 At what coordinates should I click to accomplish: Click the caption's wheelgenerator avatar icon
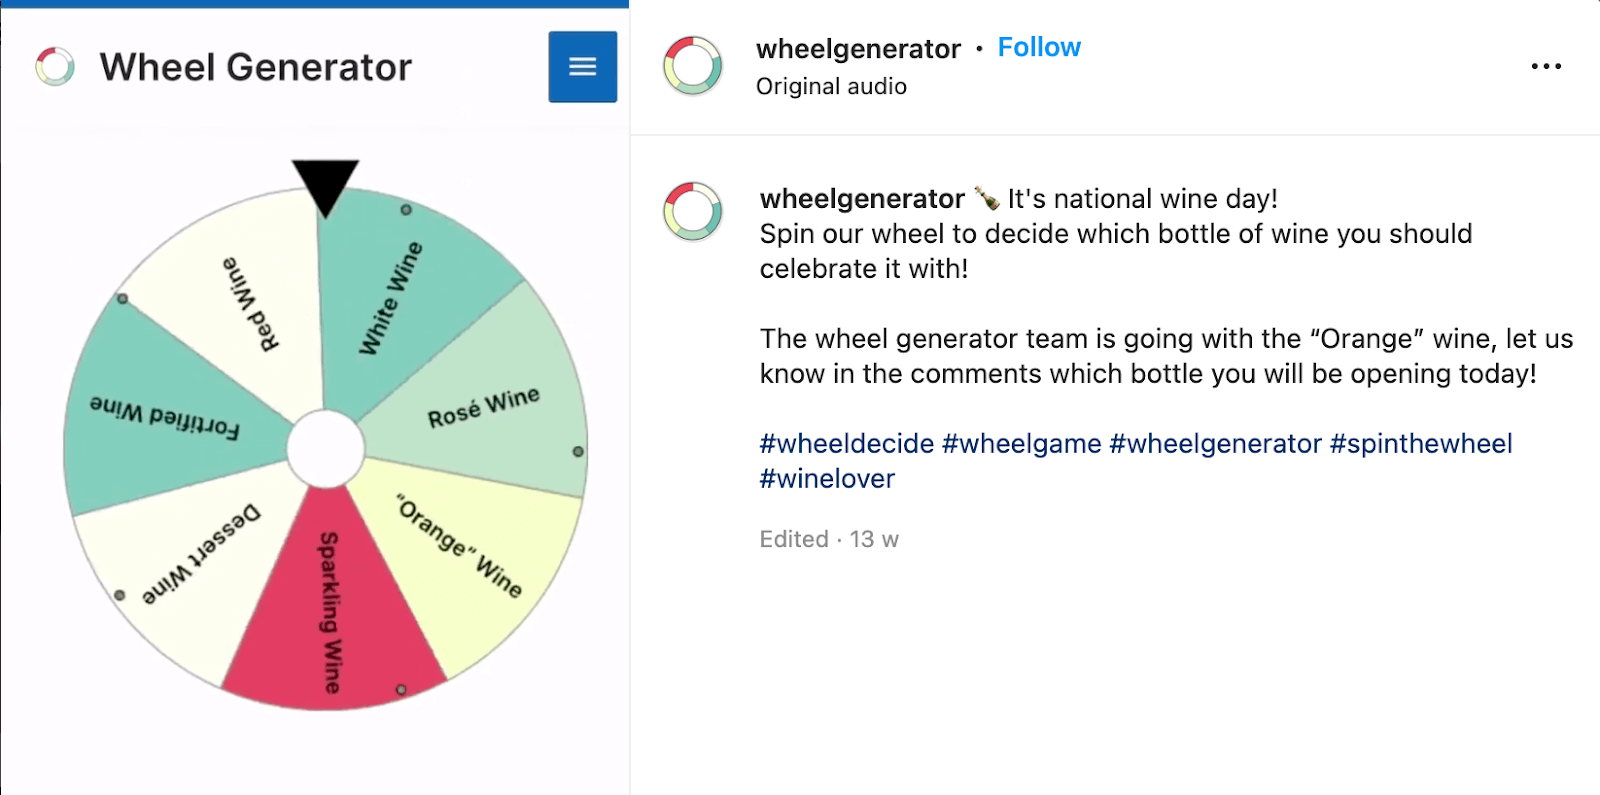[693, 211]
